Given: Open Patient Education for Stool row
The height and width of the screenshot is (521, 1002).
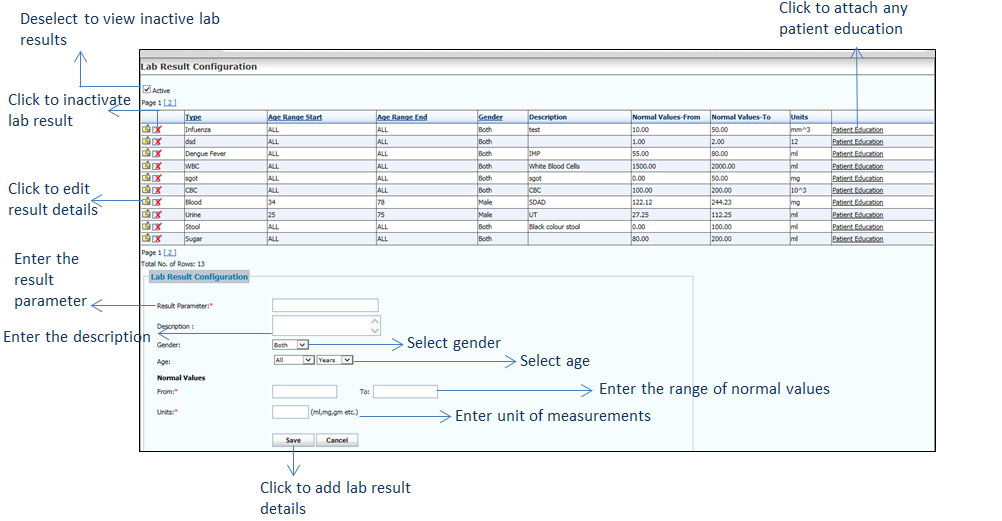Looking at the screenshot, I should [858, 227].
